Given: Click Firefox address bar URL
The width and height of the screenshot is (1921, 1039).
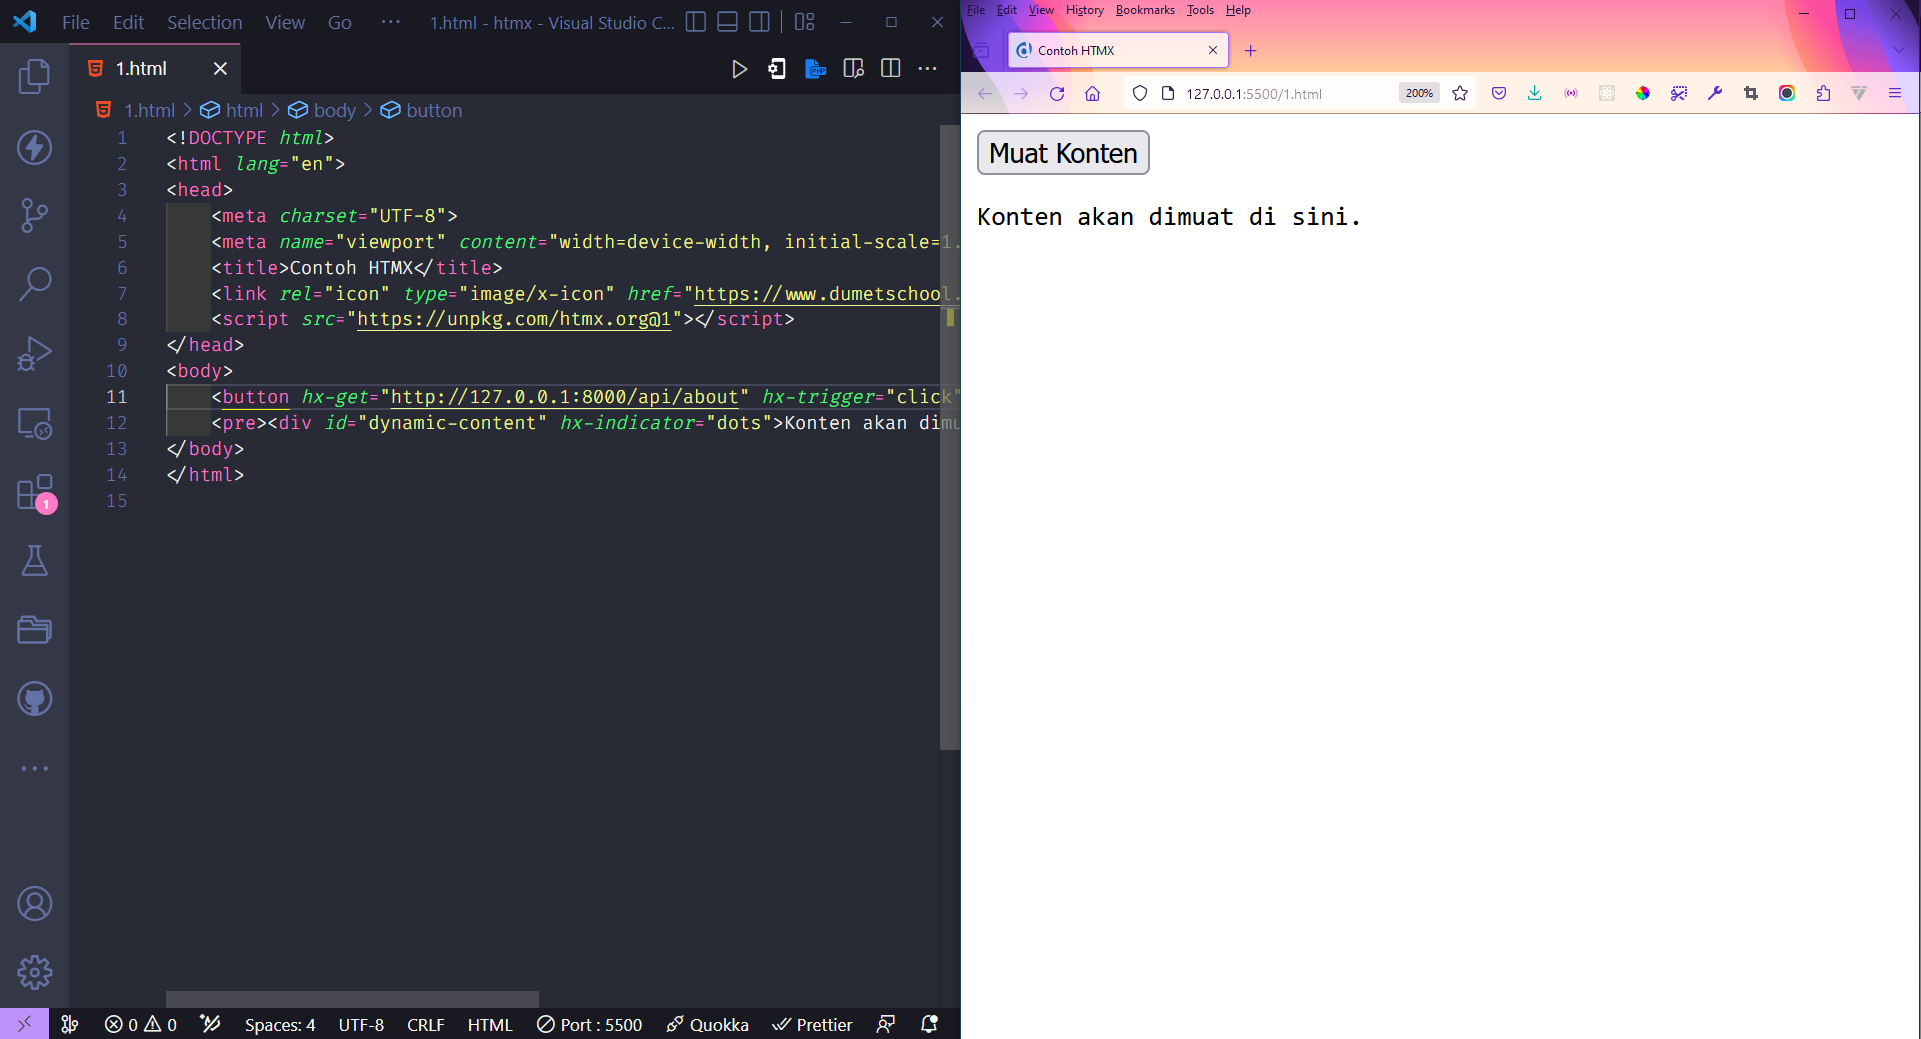Looking at the screenshot, I should tap(1254, 93).
